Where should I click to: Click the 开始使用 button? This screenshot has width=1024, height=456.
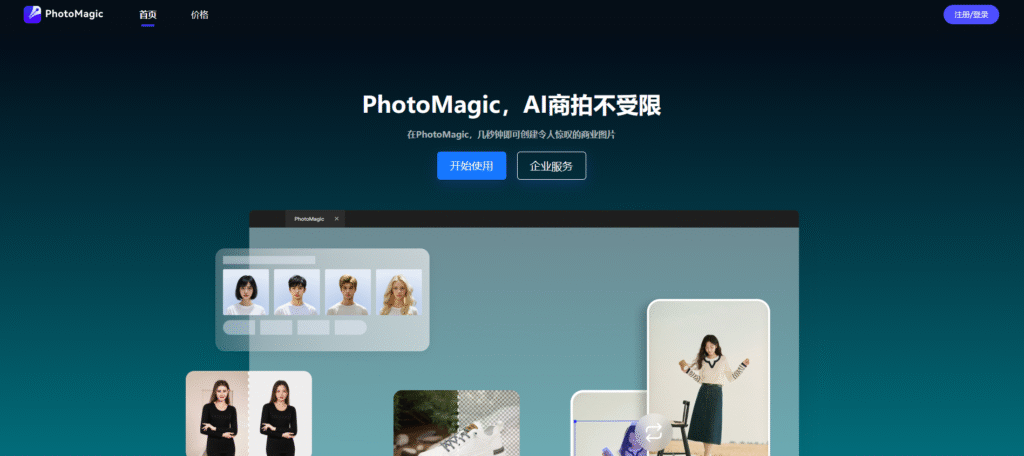(472, 165)
